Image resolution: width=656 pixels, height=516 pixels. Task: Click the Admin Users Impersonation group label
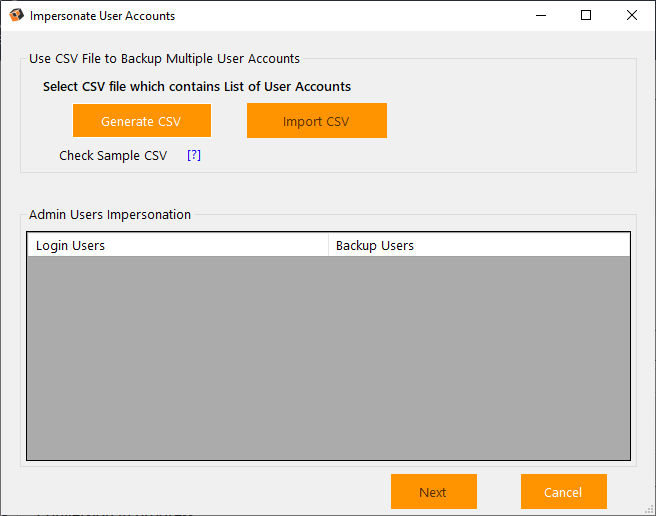(109, 214)
